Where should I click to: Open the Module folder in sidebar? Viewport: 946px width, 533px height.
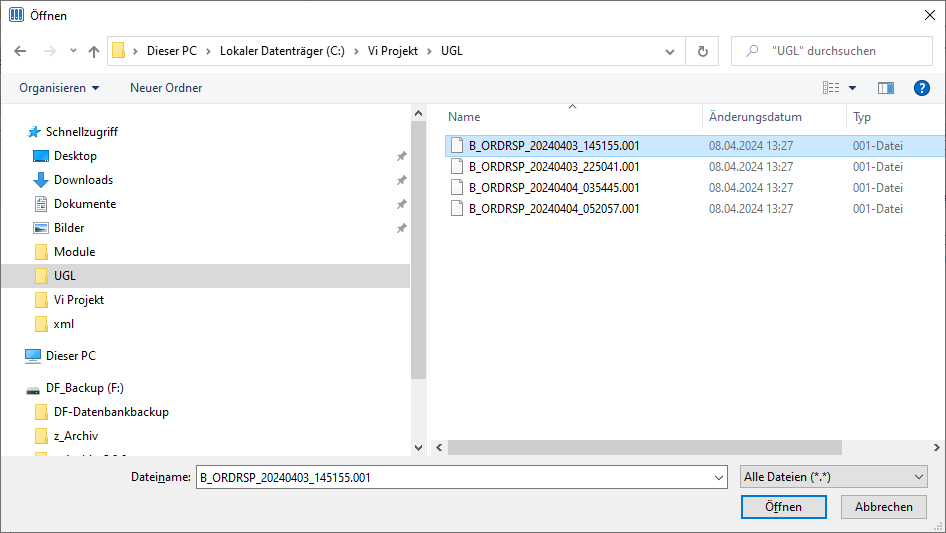74,252
